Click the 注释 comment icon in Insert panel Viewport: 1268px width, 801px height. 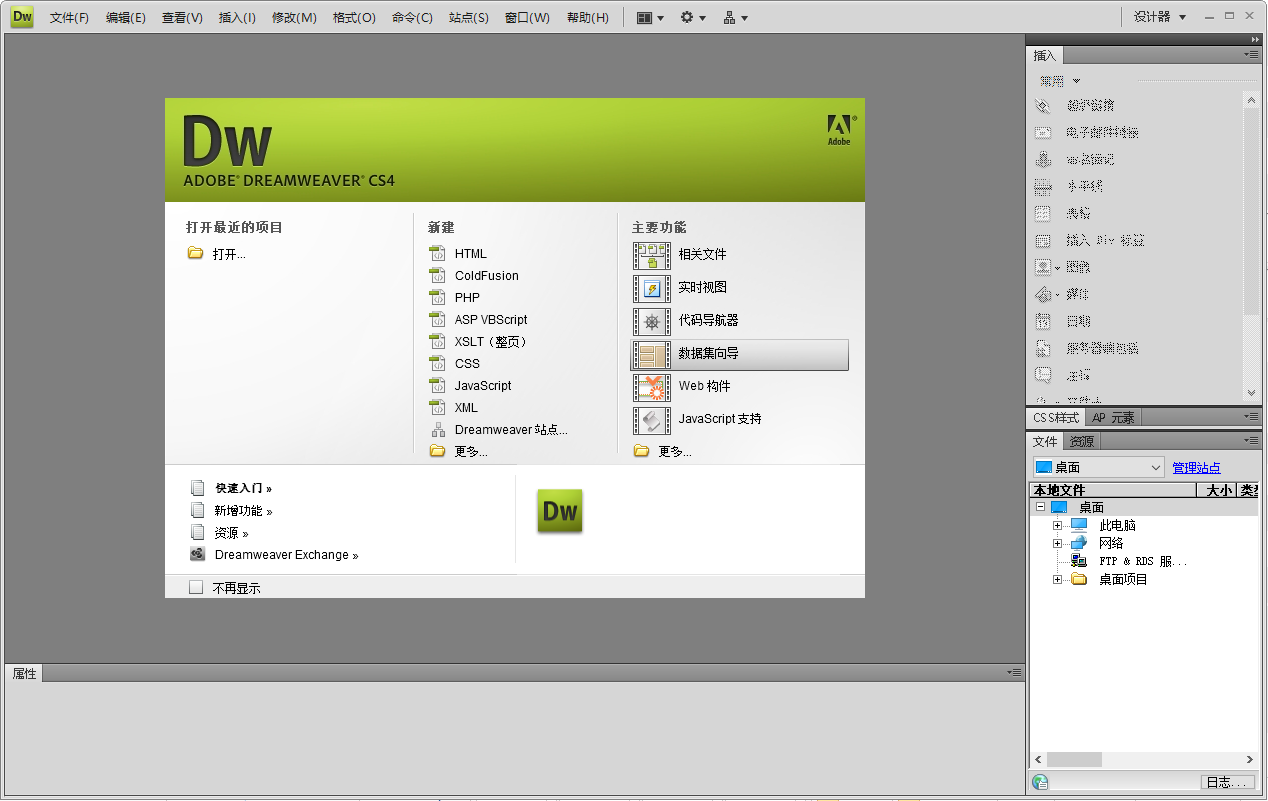(x=1043, y=375)
